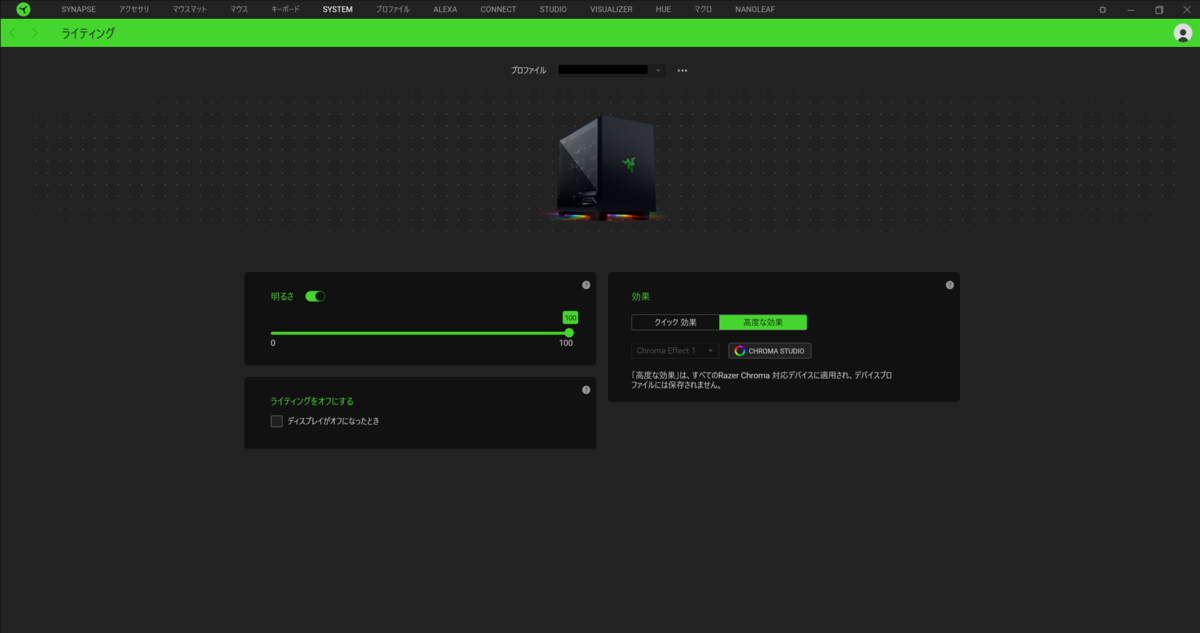Show help for the brightness panel
This screenshot has height=633, width=1200.
coord(586,285)
